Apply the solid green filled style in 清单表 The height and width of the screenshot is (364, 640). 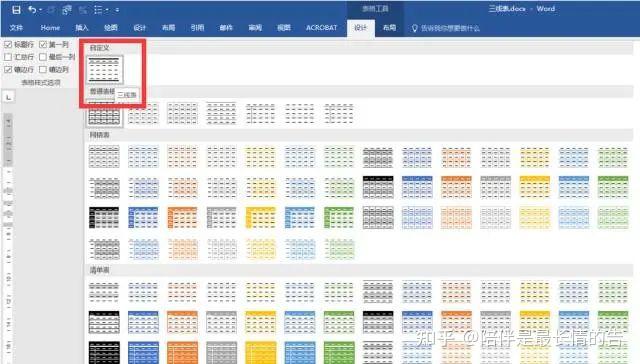click(339, 353)
